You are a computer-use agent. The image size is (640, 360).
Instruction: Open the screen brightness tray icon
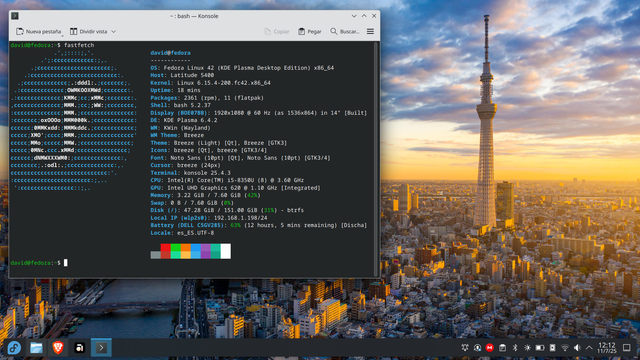(527, 348)
